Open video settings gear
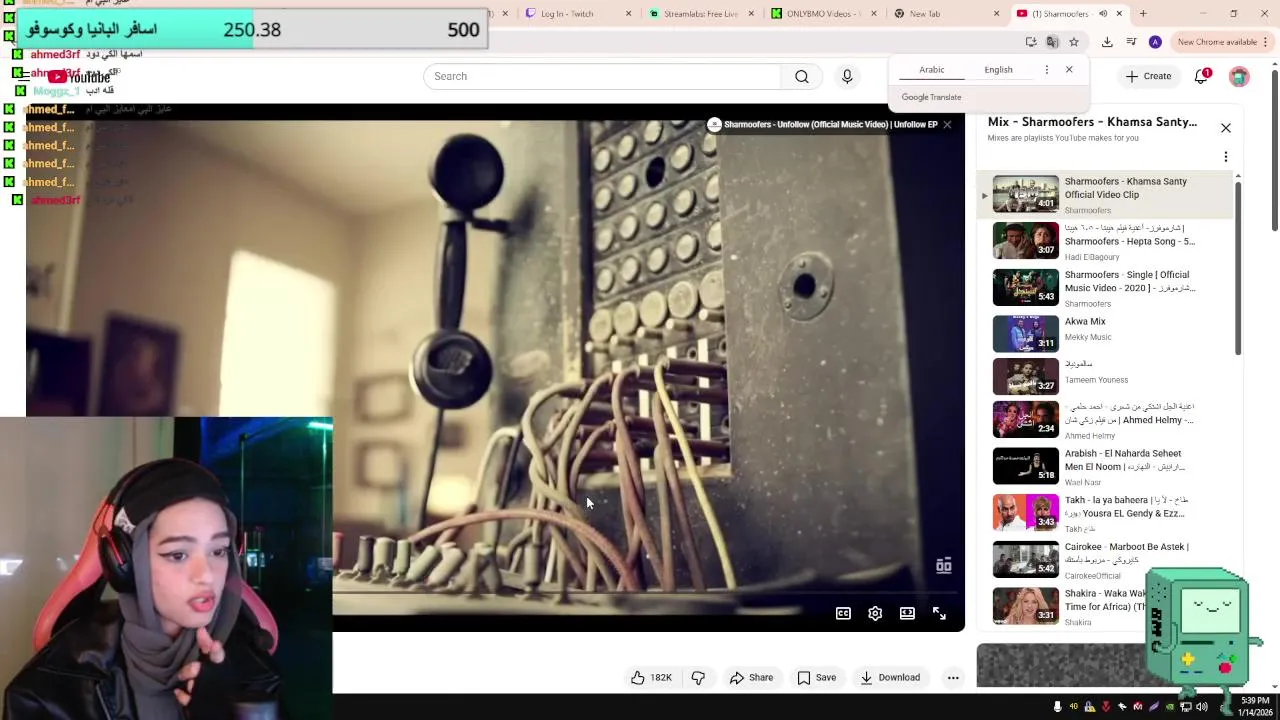This screenshot has width=1280, height=720. point(875,613)
